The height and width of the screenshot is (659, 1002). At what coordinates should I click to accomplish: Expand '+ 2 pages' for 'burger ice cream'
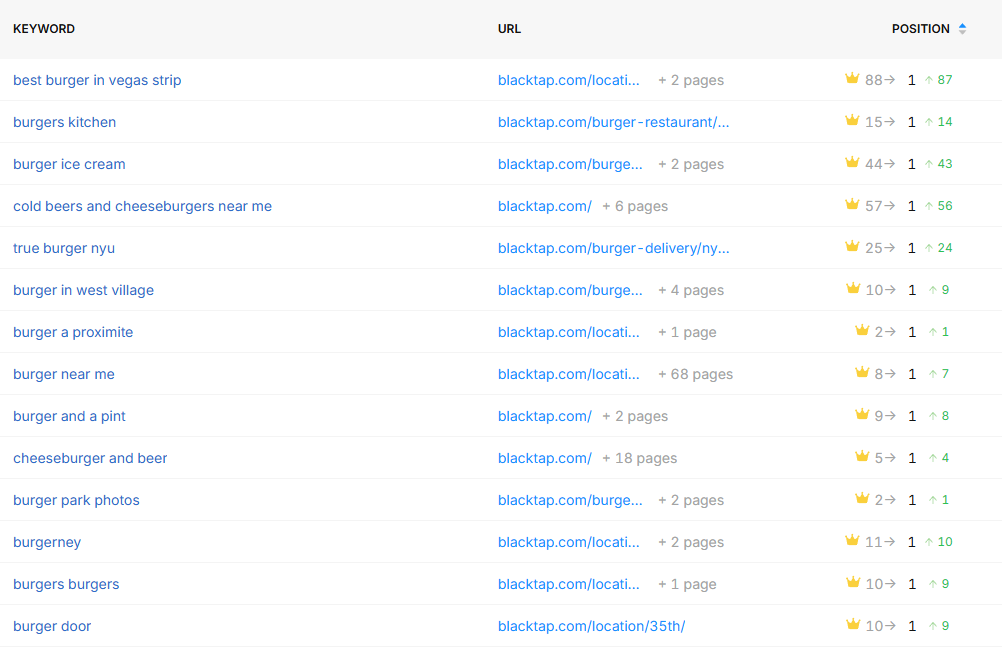coord(691,164)
